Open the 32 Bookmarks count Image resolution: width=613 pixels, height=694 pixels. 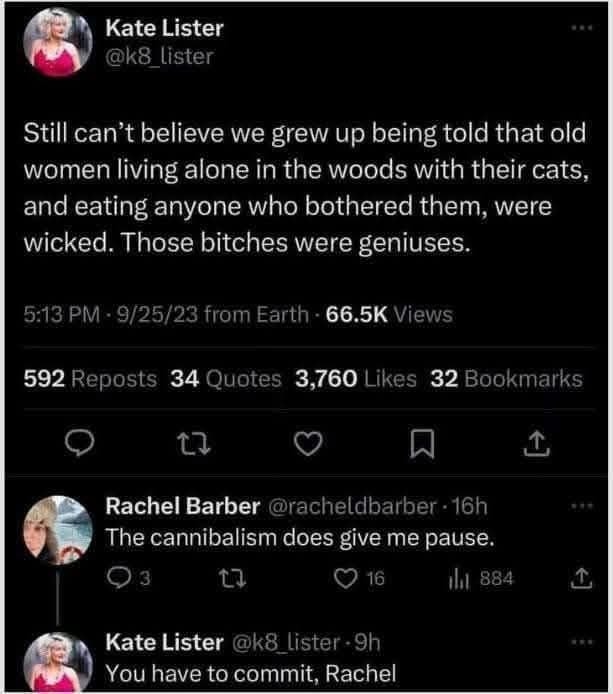coord(505,379)
